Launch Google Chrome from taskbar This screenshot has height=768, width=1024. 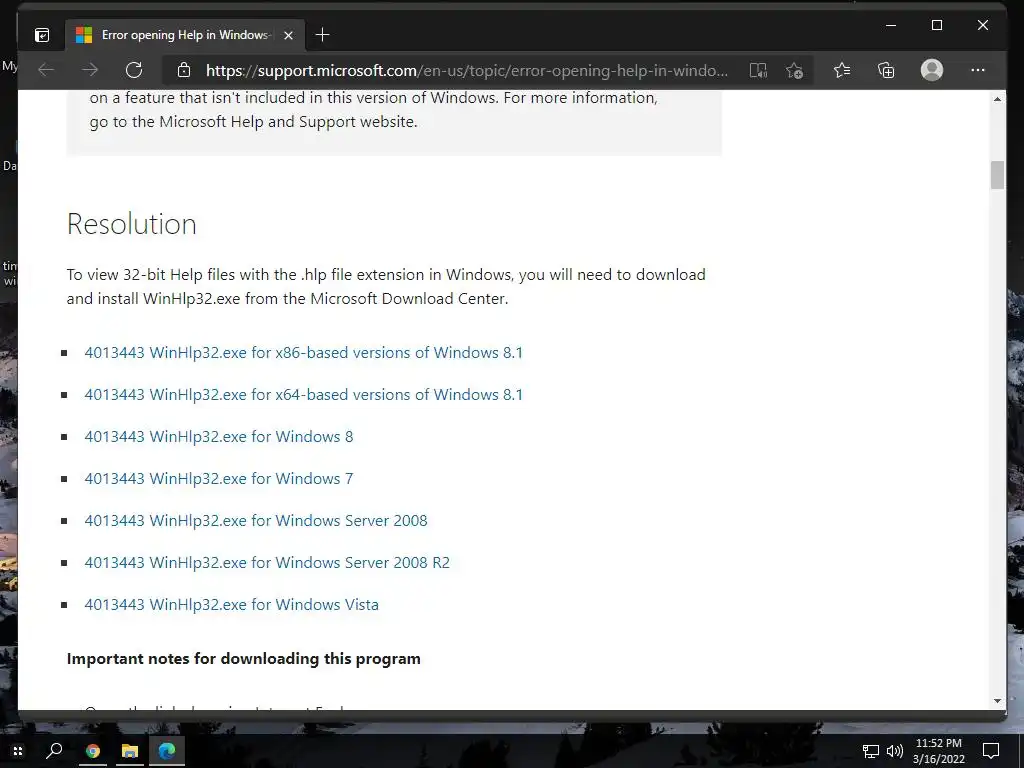pos(93,751)
